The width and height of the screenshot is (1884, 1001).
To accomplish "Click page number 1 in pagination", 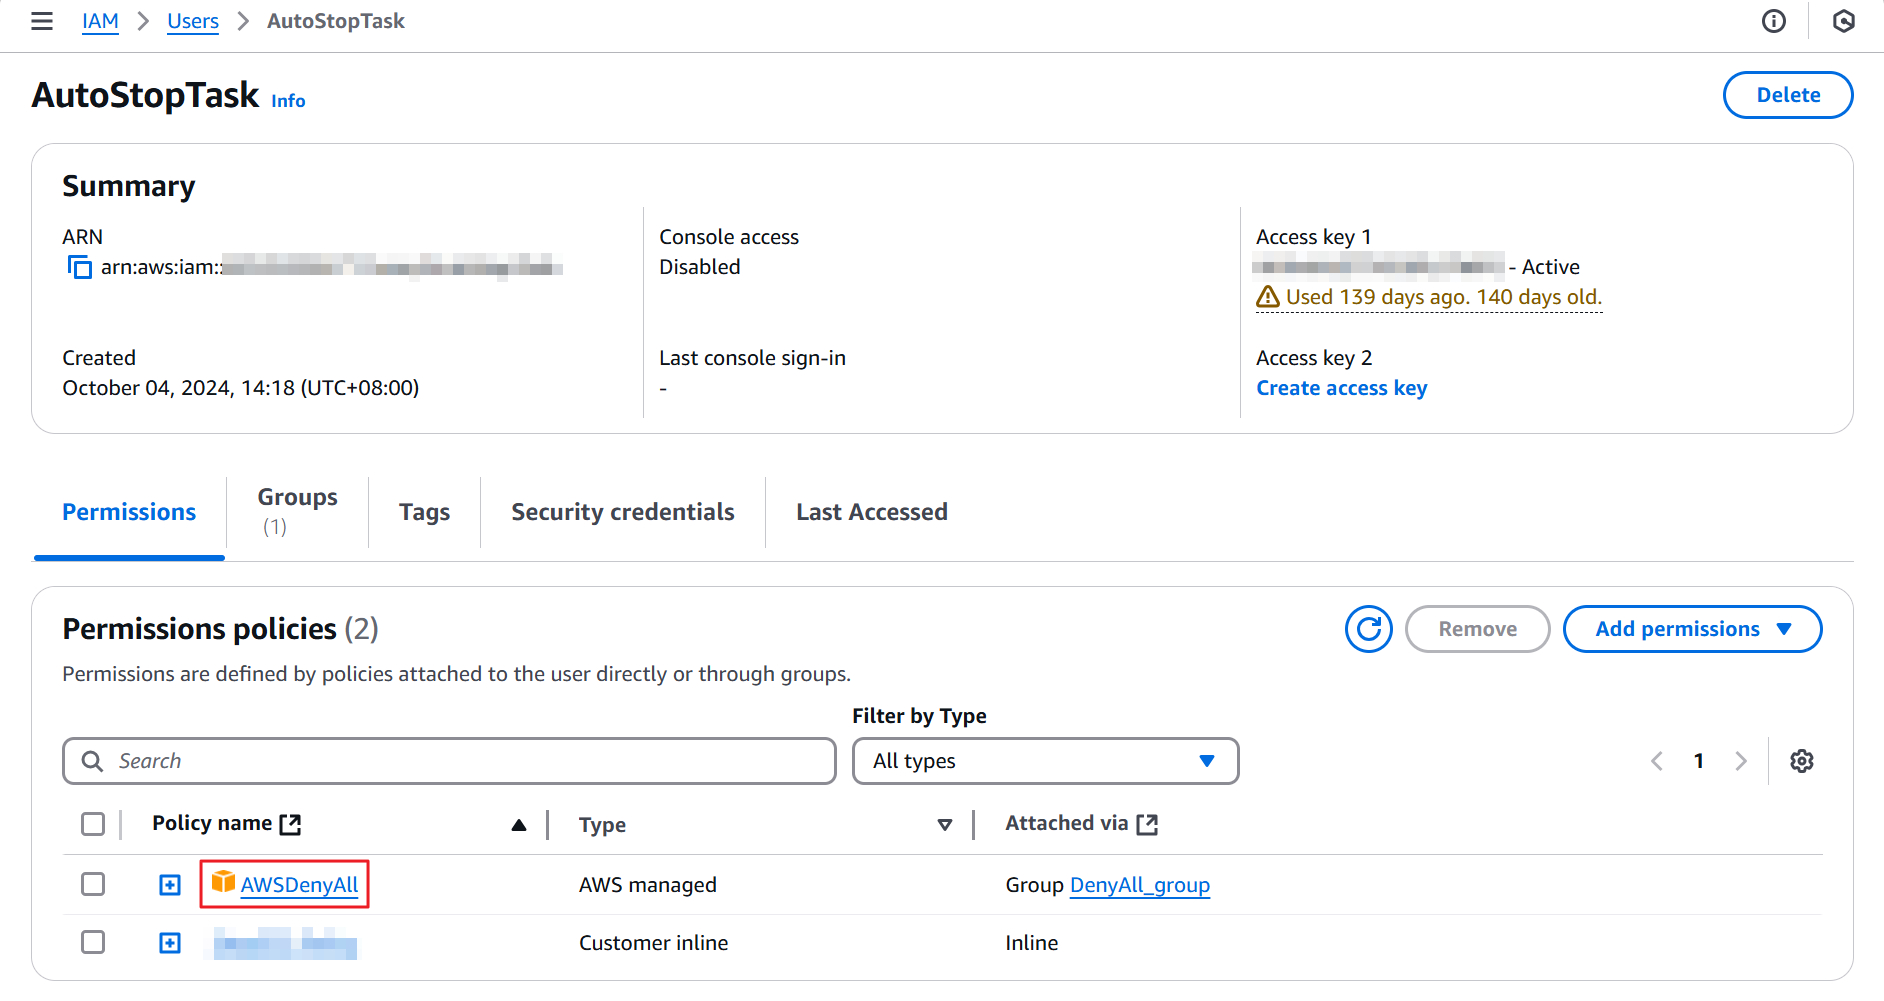I will pyautogui.click(x=1698, y=761).
